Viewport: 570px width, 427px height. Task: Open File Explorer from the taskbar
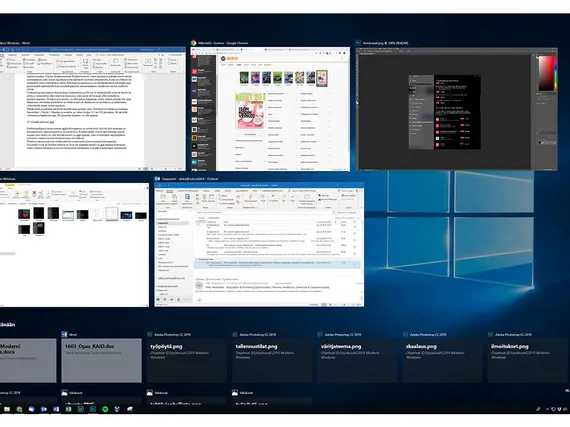(x=7, y=409)
